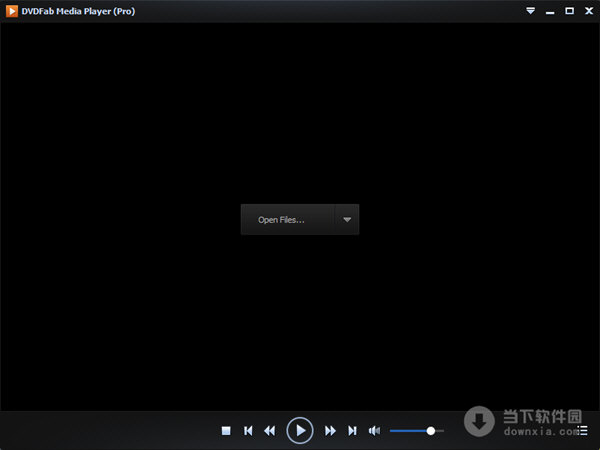600x450 pixels.
Task: Fast-forward using the double-arrow button
Action: [x=330, y=431]
